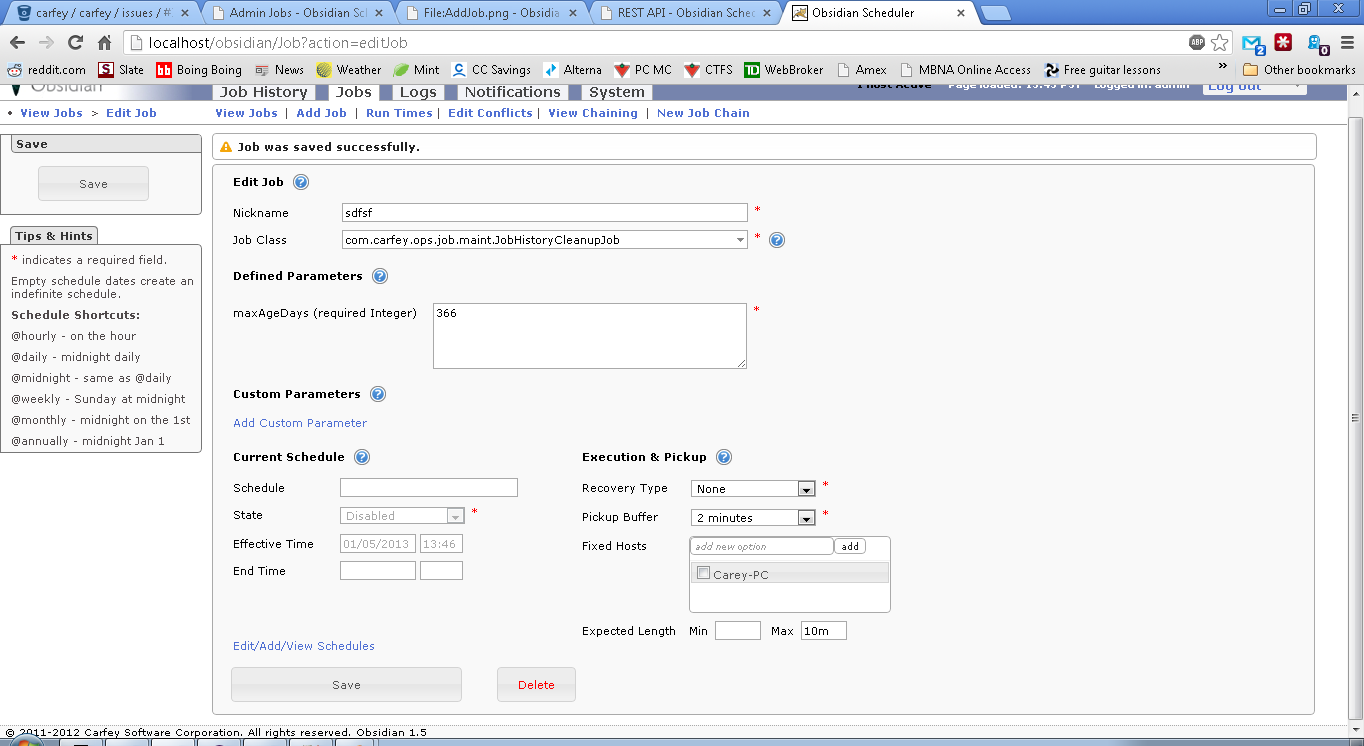This screenshot has height=746, width=1364.
Task: Click help icon next to Edit Job
Action: (x=301, y=182)
